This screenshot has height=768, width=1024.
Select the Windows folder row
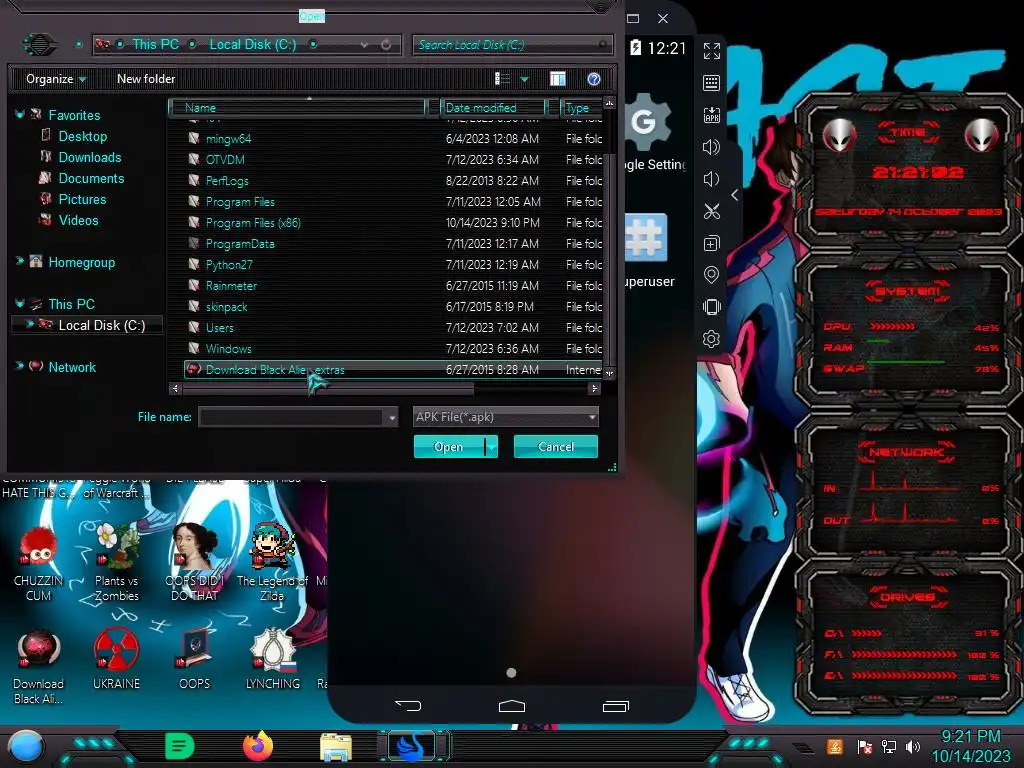pyautogui.click(x=394, y=349)
